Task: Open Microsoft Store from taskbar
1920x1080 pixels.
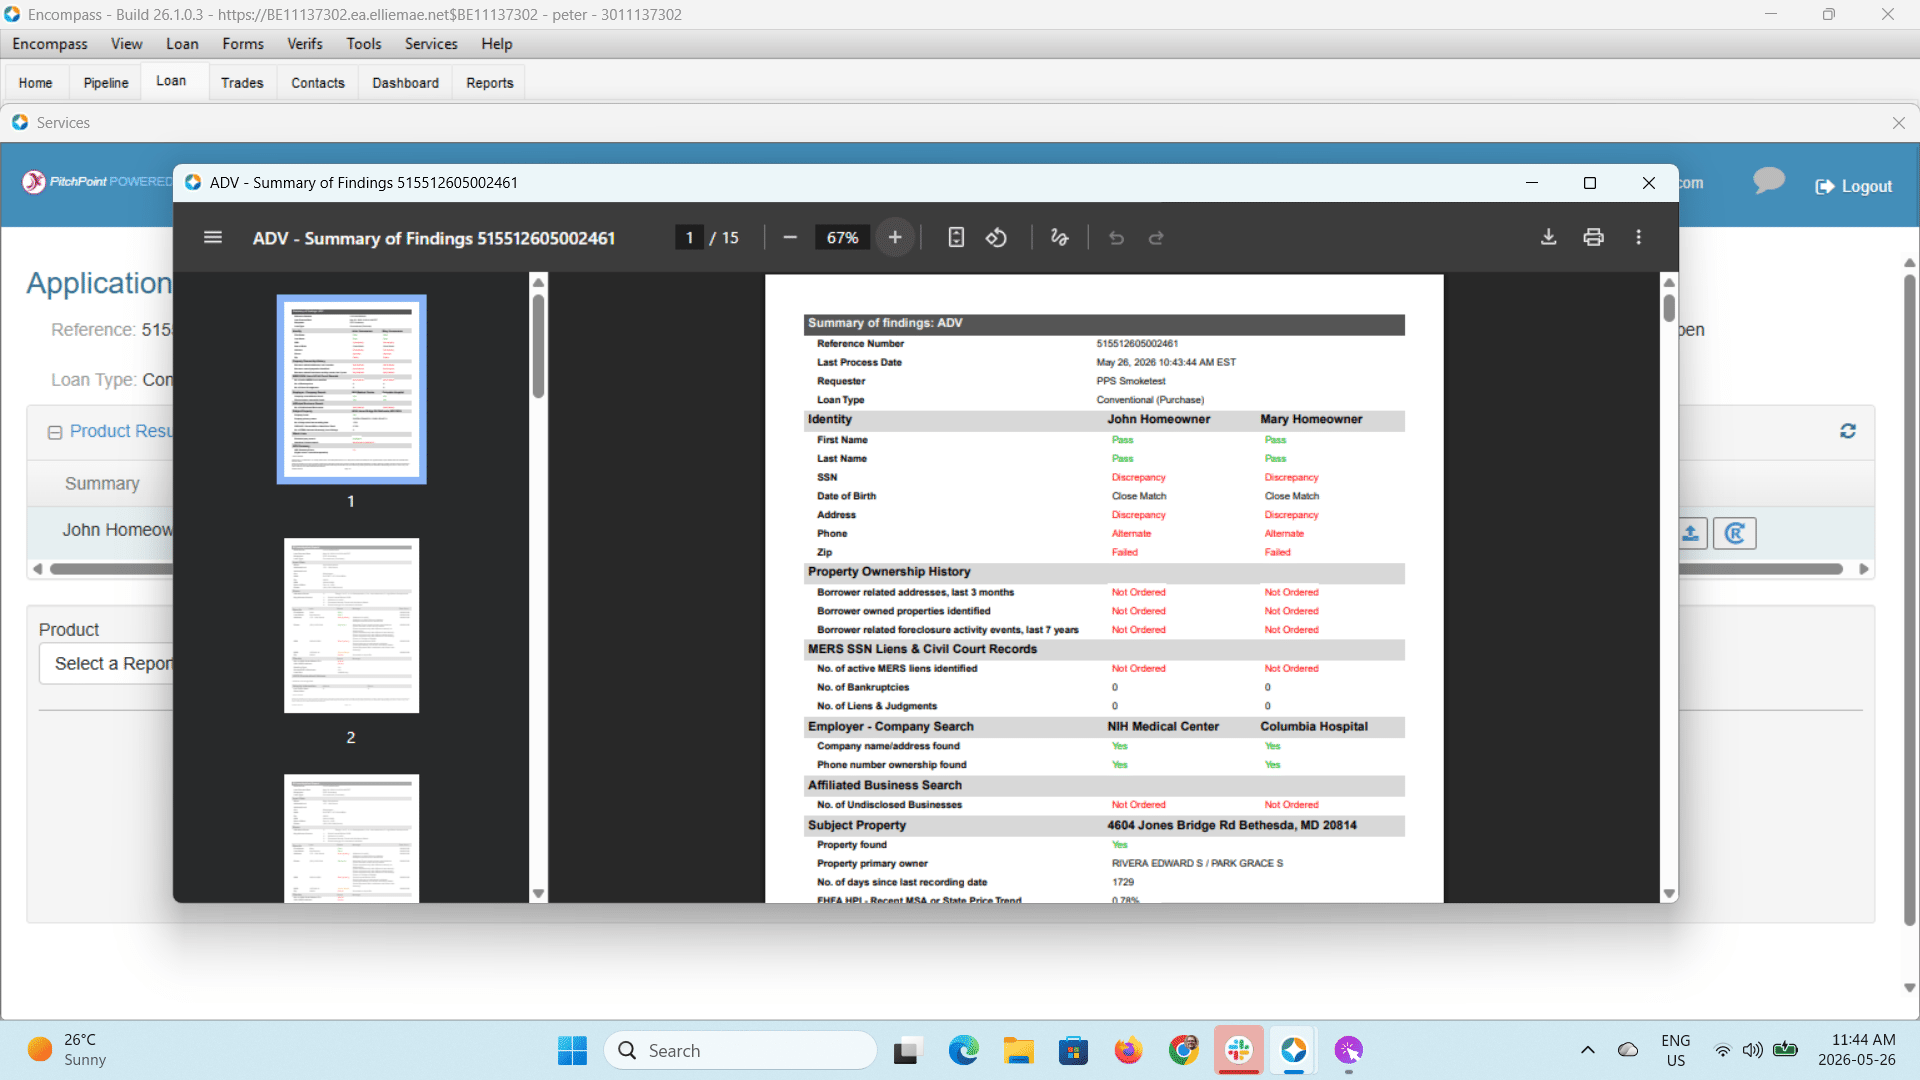Action: point(1074,1050)
